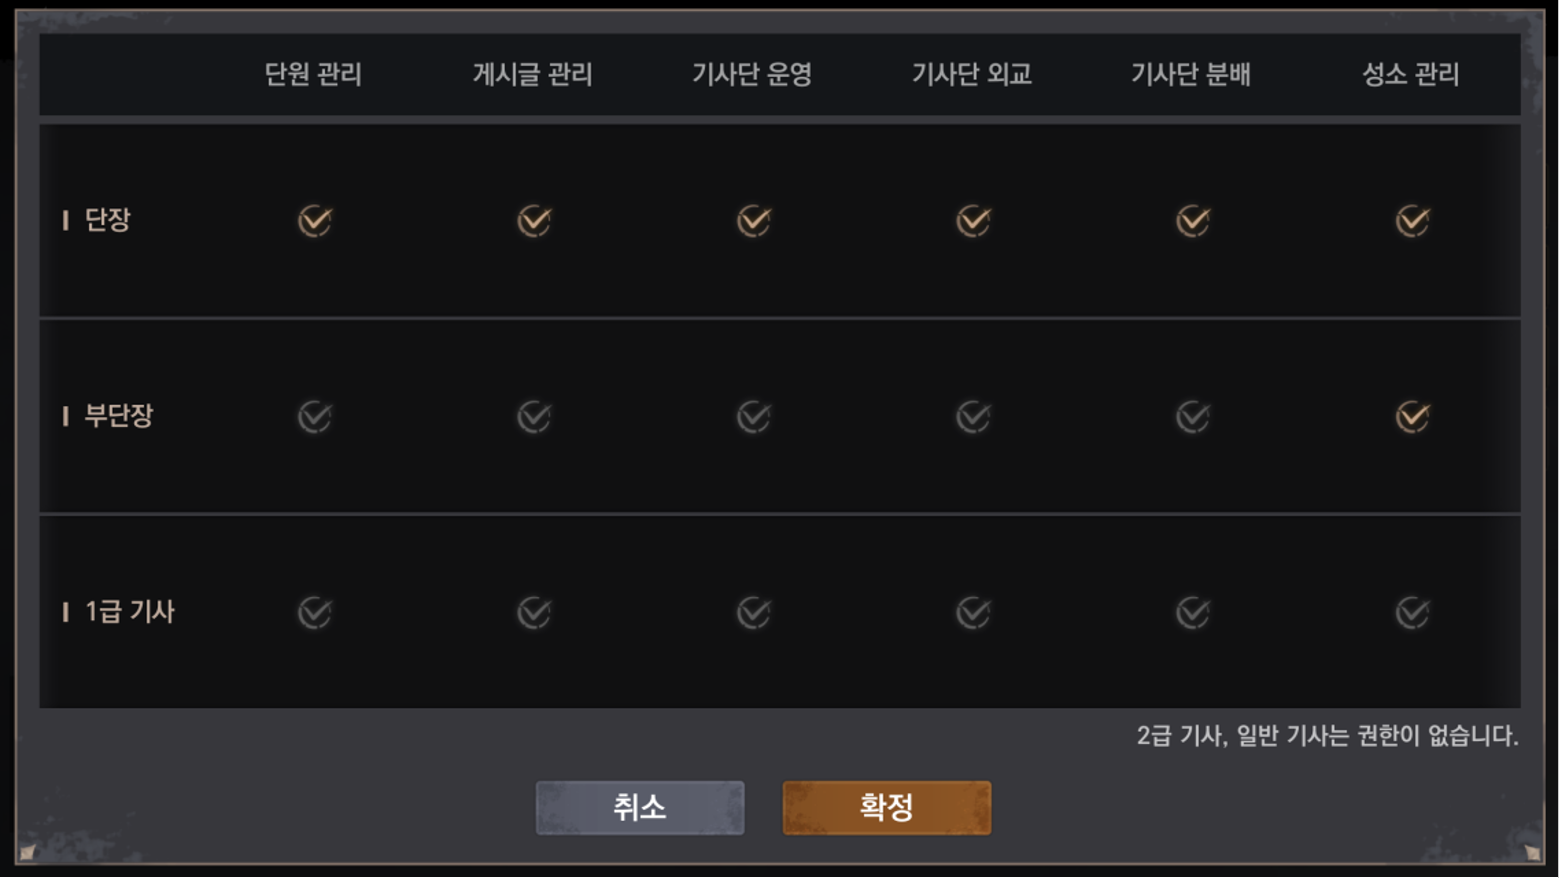Uncheck 부단장 성소 관리 permission

1412,416
